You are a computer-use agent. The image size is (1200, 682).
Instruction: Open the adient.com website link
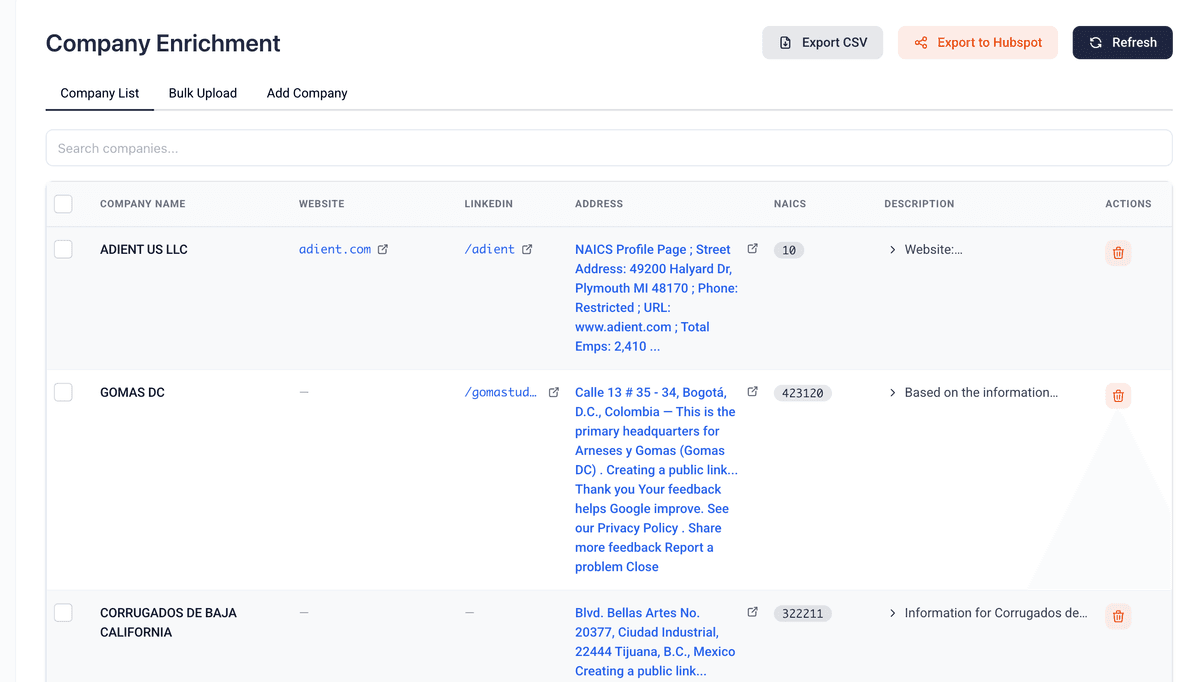335,249
